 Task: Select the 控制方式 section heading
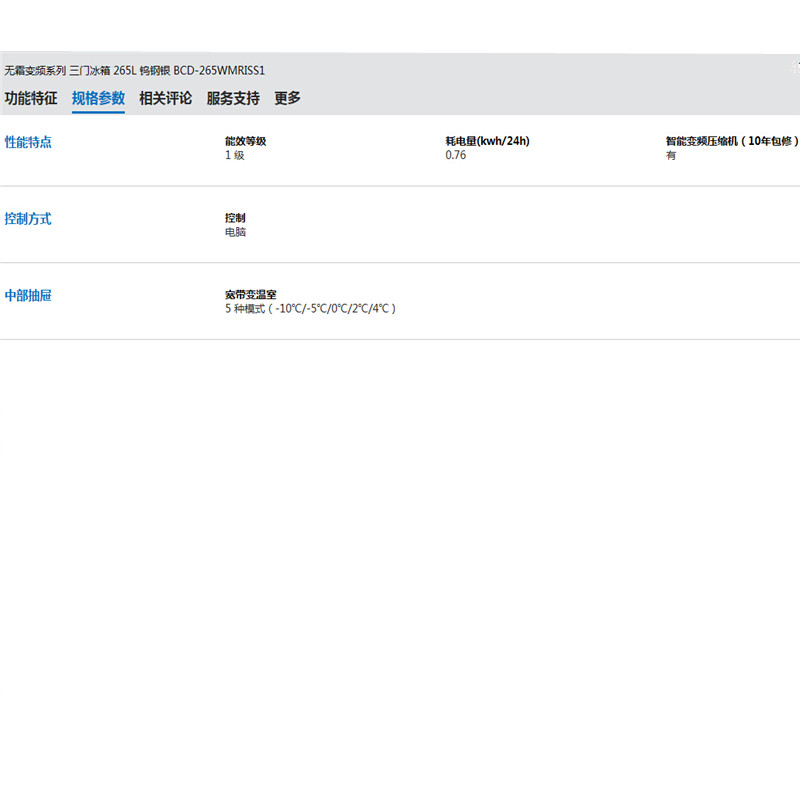tap(28, 219)
